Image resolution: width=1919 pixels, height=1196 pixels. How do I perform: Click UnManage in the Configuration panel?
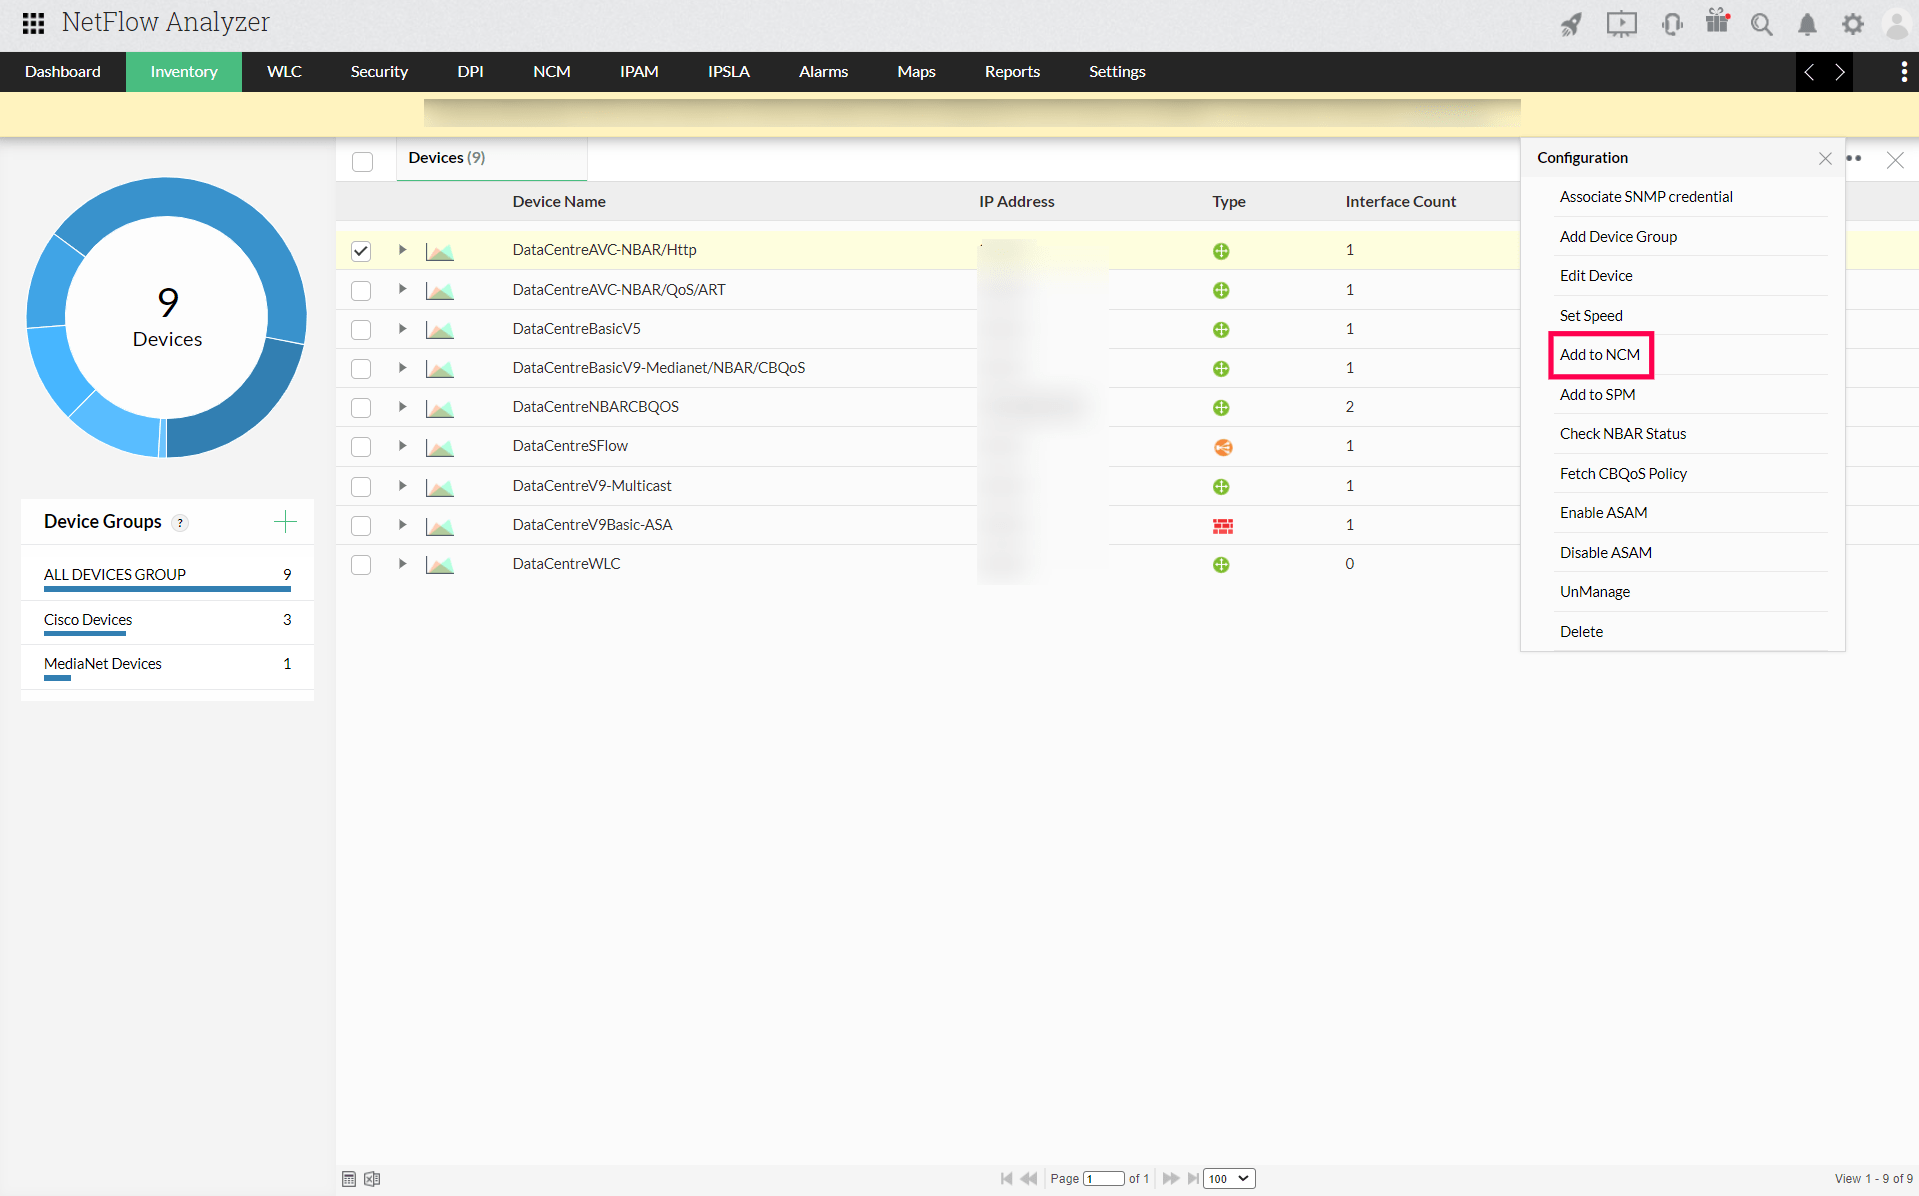tap(1594, 591)
